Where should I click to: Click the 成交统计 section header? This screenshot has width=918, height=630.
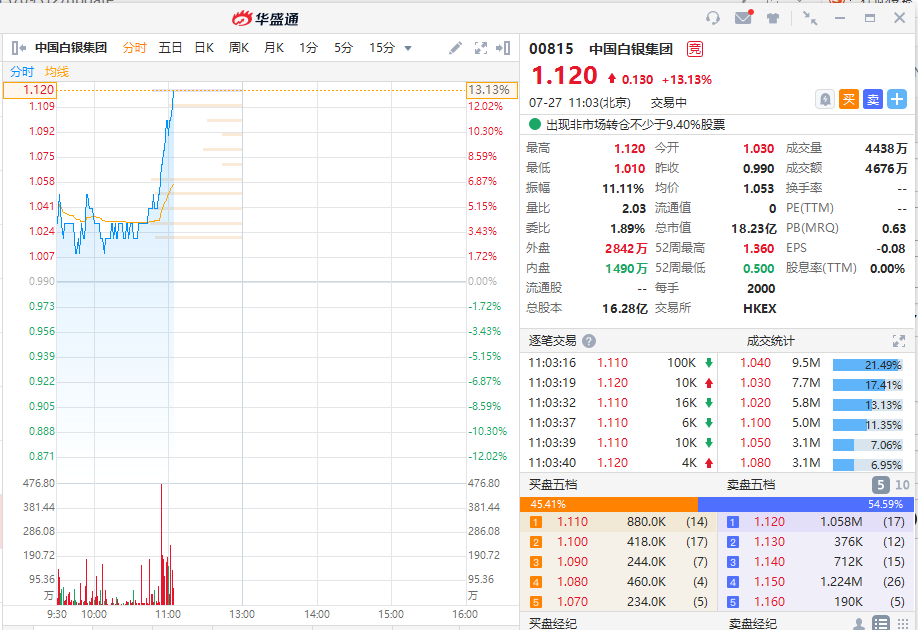(770, 341)
